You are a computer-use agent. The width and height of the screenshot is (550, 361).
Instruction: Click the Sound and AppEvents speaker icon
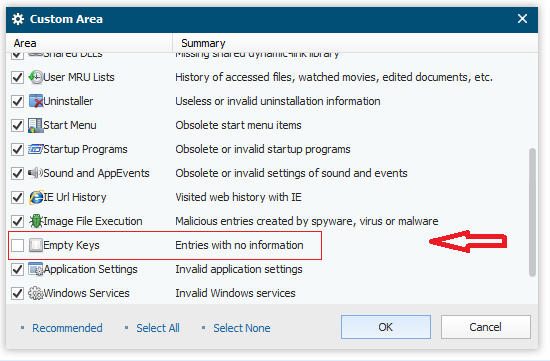35,173
